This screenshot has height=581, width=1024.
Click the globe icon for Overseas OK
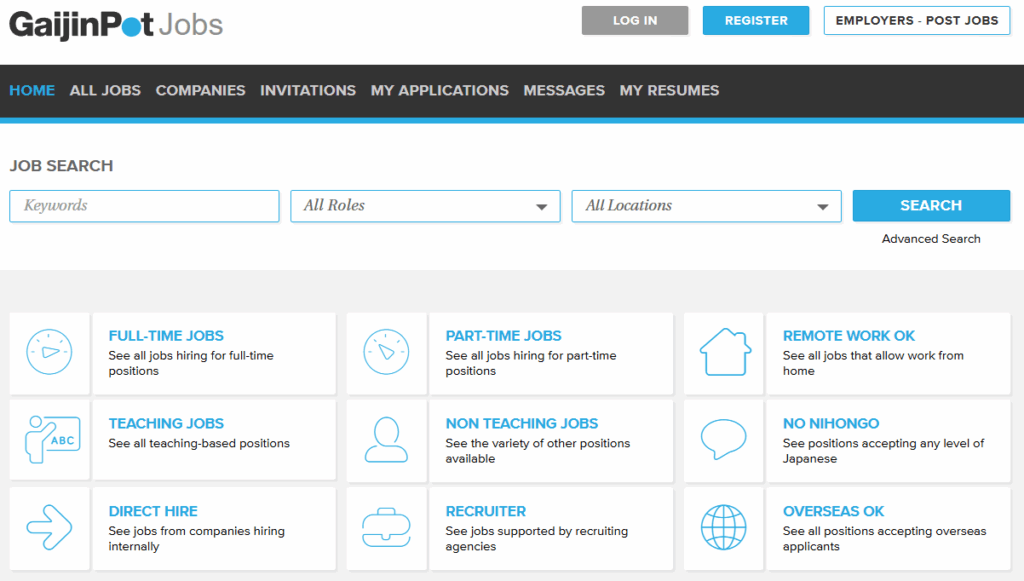pos(724,527)
